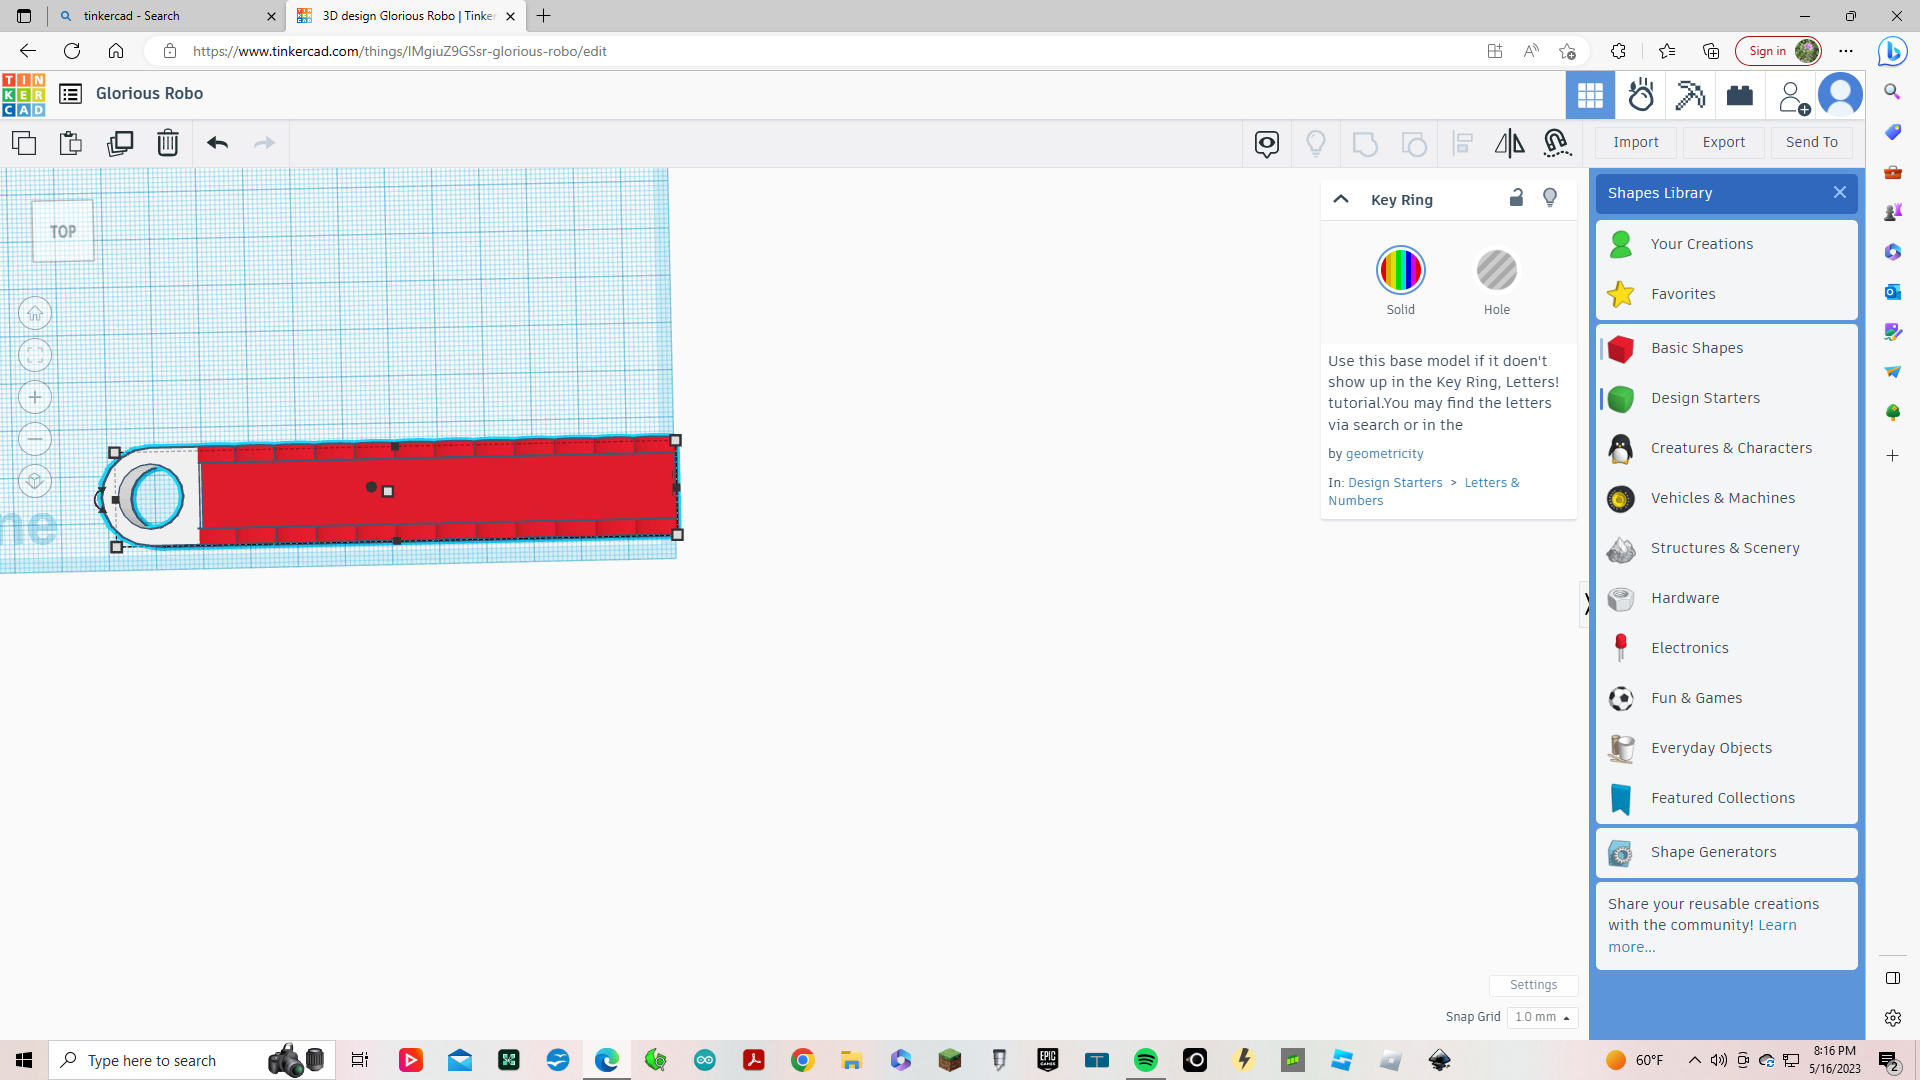This screenshot has width=1920, height=1080.
Task: Open the Align tool
Action: [1462, 143]
